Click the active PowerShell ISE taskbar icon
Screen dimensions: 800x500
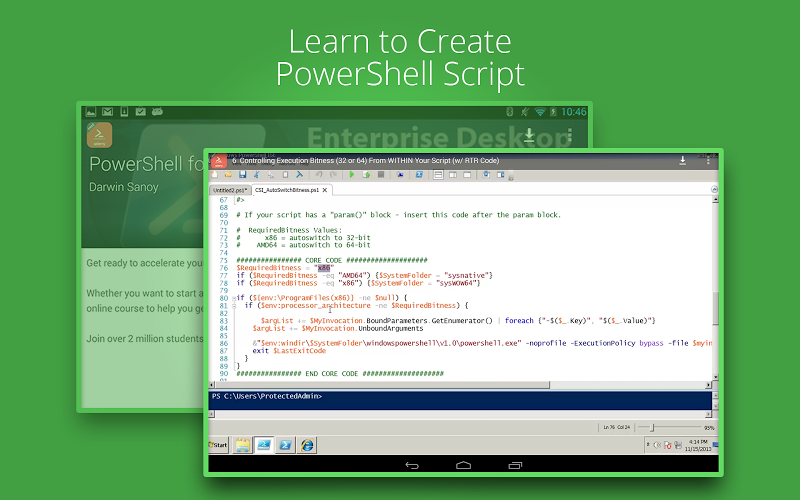click(264, 445)
